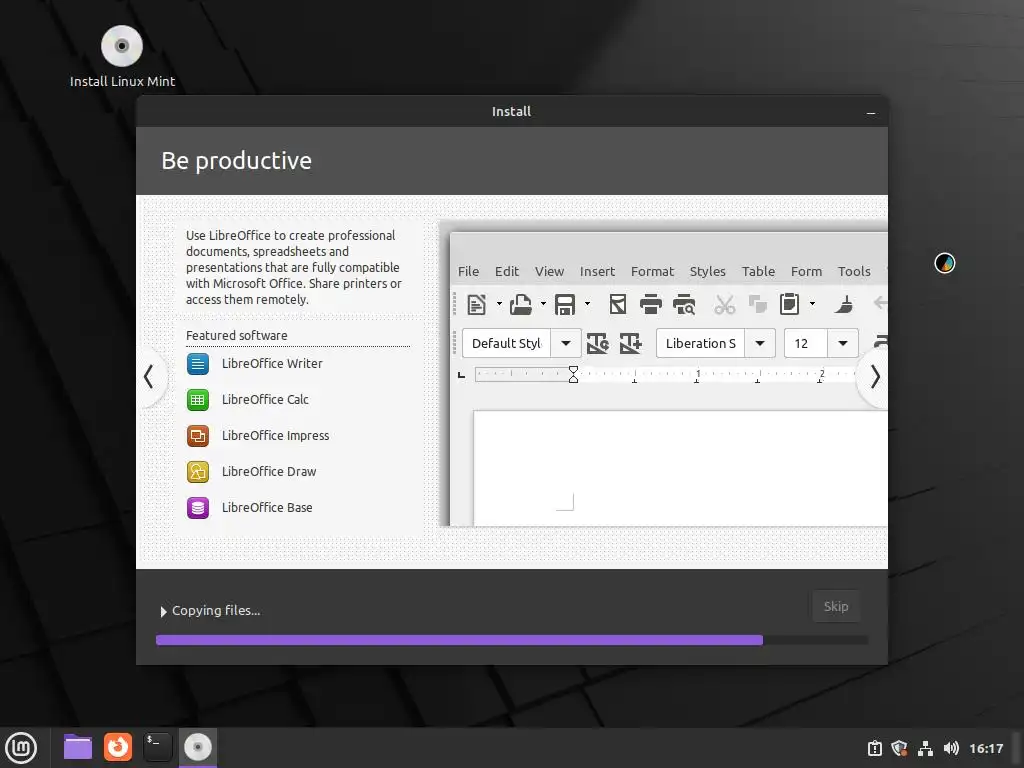
Task: Click the Export as PDF icon
Action: 618,304
